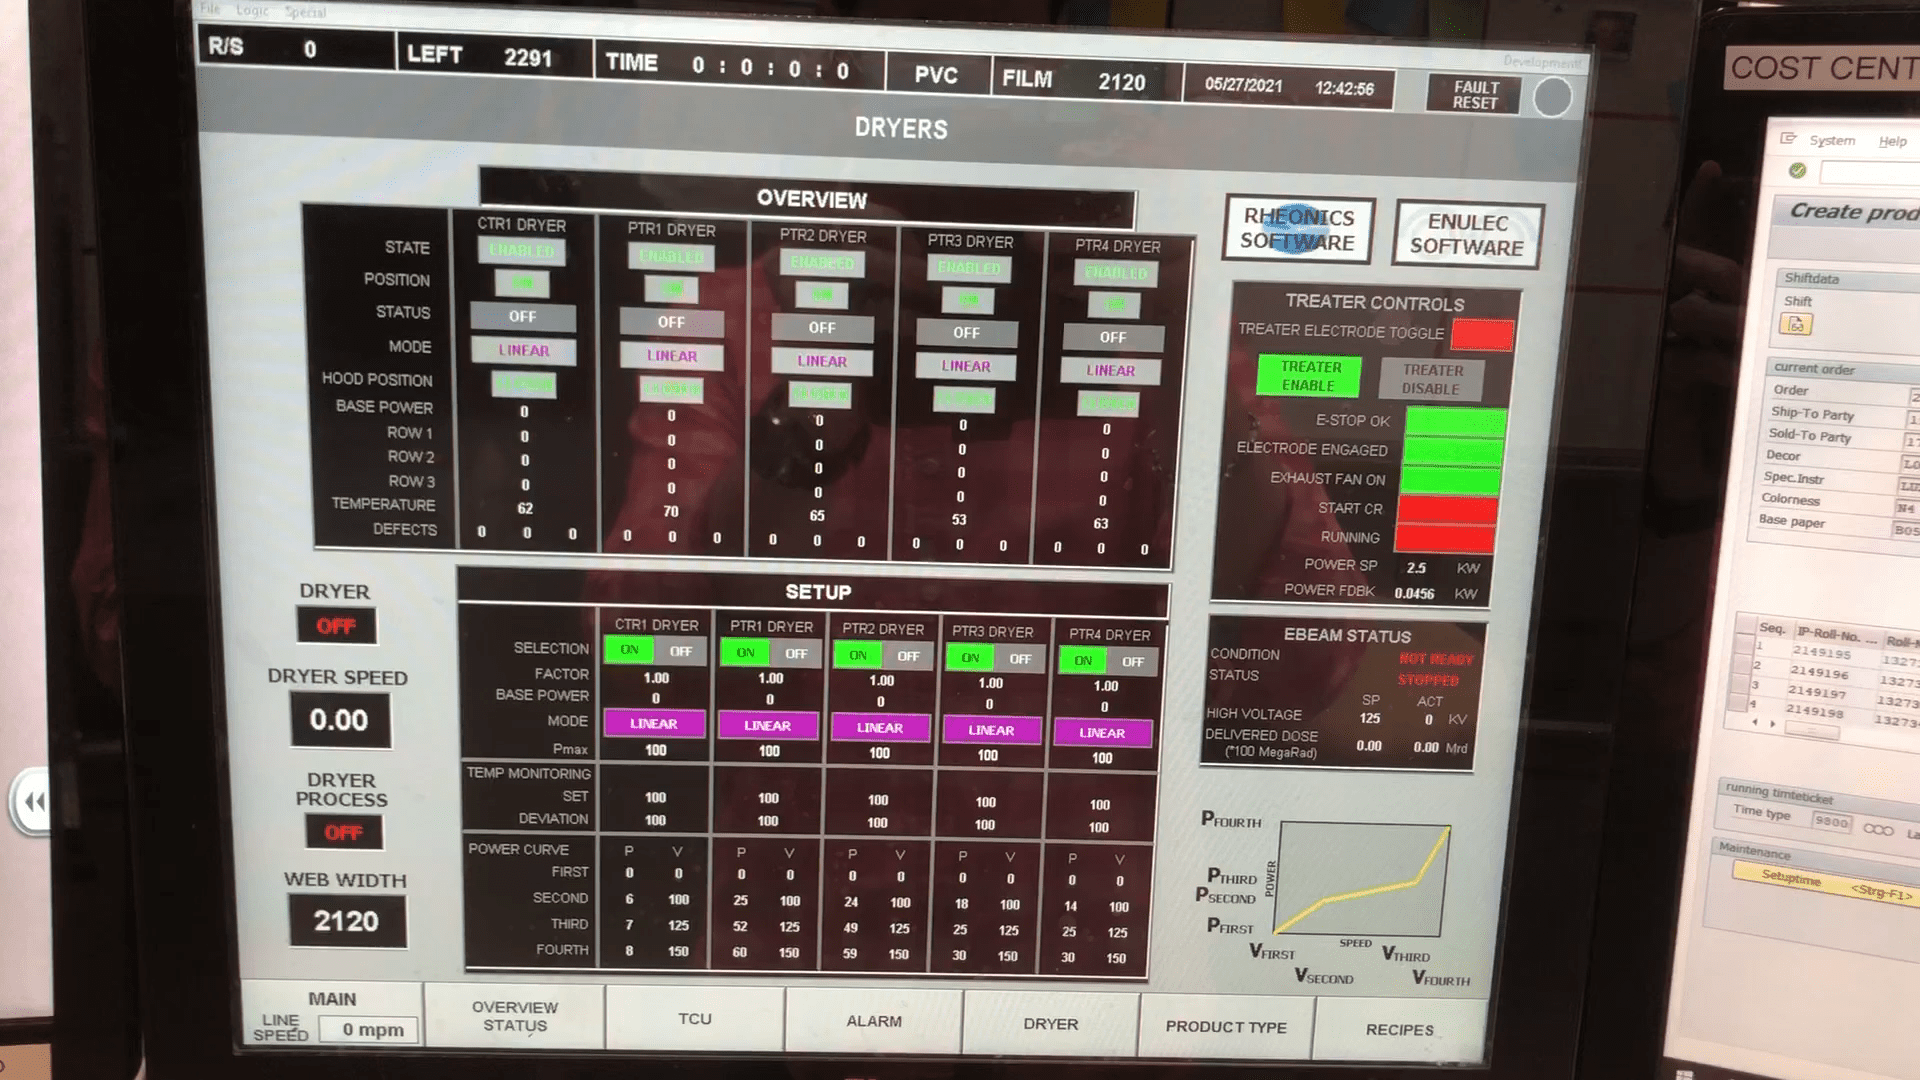Disable PTR3 DRYER with OFF selection
The height and width of the screenshot is (1080, 1920).
pyautogui.click(x=1020, y=659)
